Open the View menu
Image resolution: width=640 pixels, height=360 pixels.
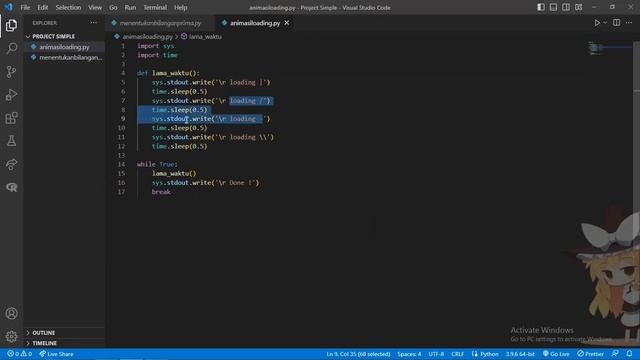click(x=95, y=7)
